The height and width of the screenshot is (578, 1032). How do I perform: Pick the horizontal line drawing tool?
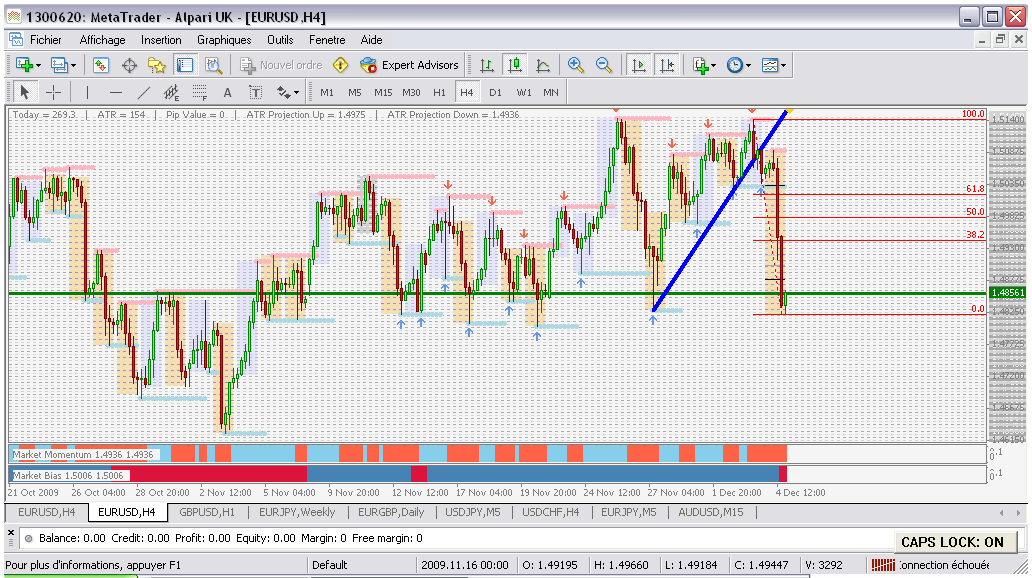[x=115, y=92]
